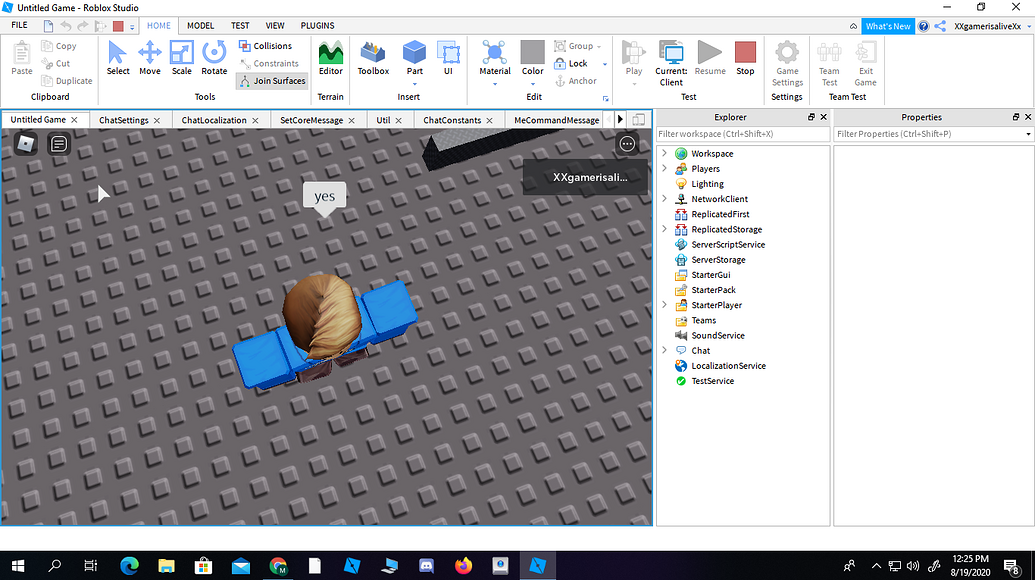Toggle Join Surfaces
The image size is (1035, 580).
272,81
